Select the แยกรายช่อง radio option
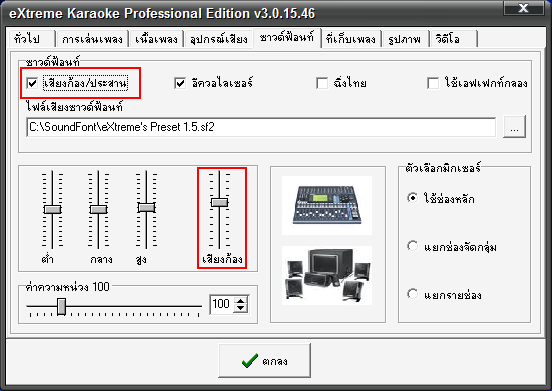 [x=412, y=294]
